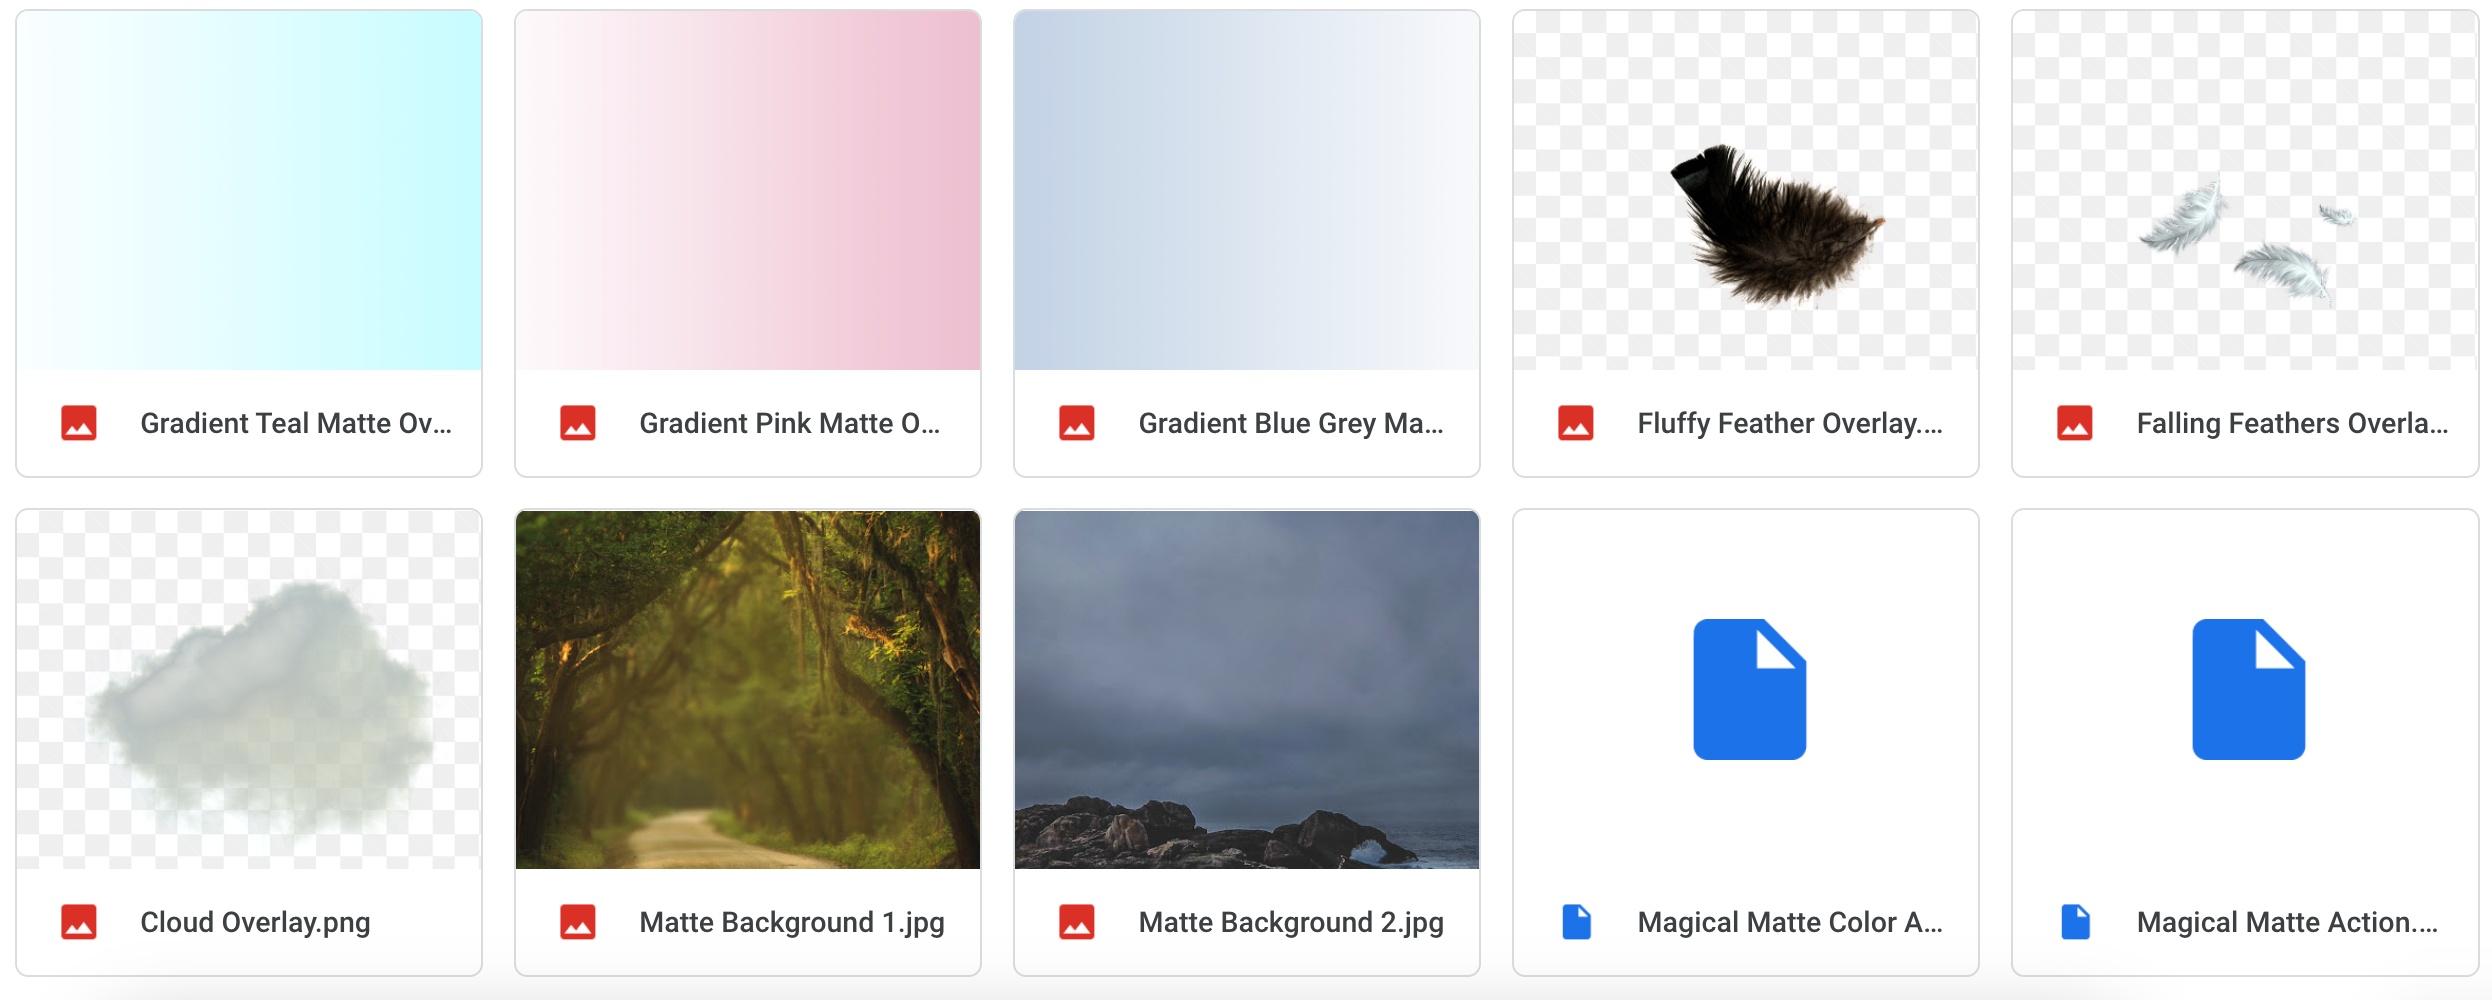2492x1000 pixels.
Task: Select the blue grey gradient thumbnail
Action: click(1247, 190)
